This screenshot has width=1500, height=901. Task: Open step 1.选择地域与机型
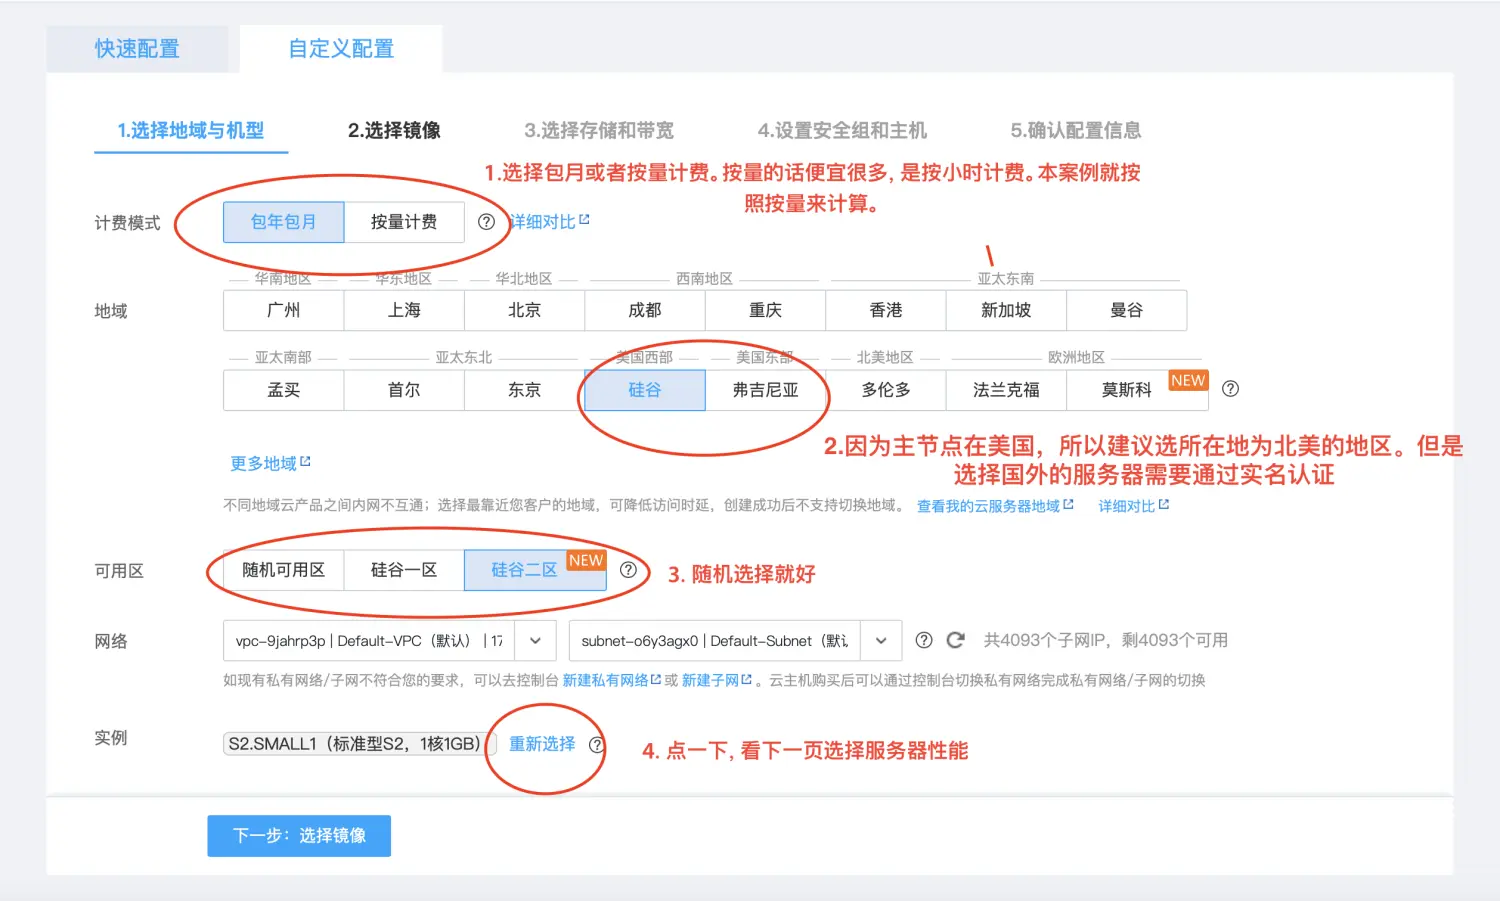[191, 131]
